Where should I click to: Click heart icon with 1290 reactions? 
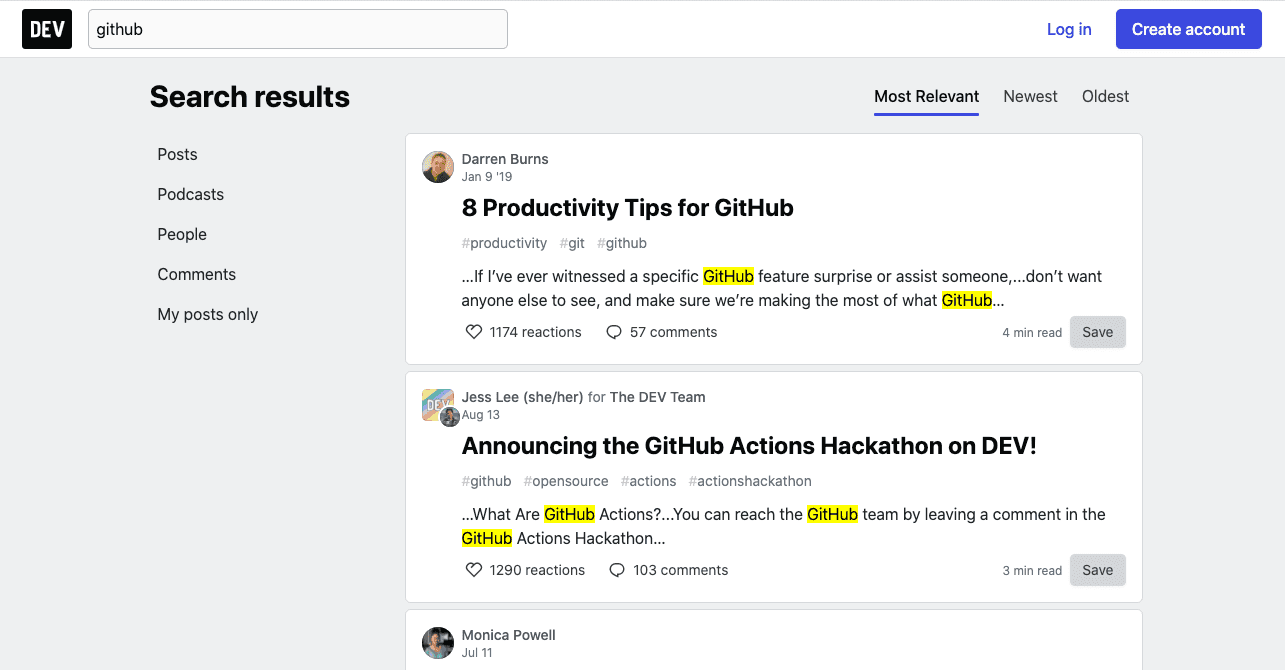(x=474, y=570)
